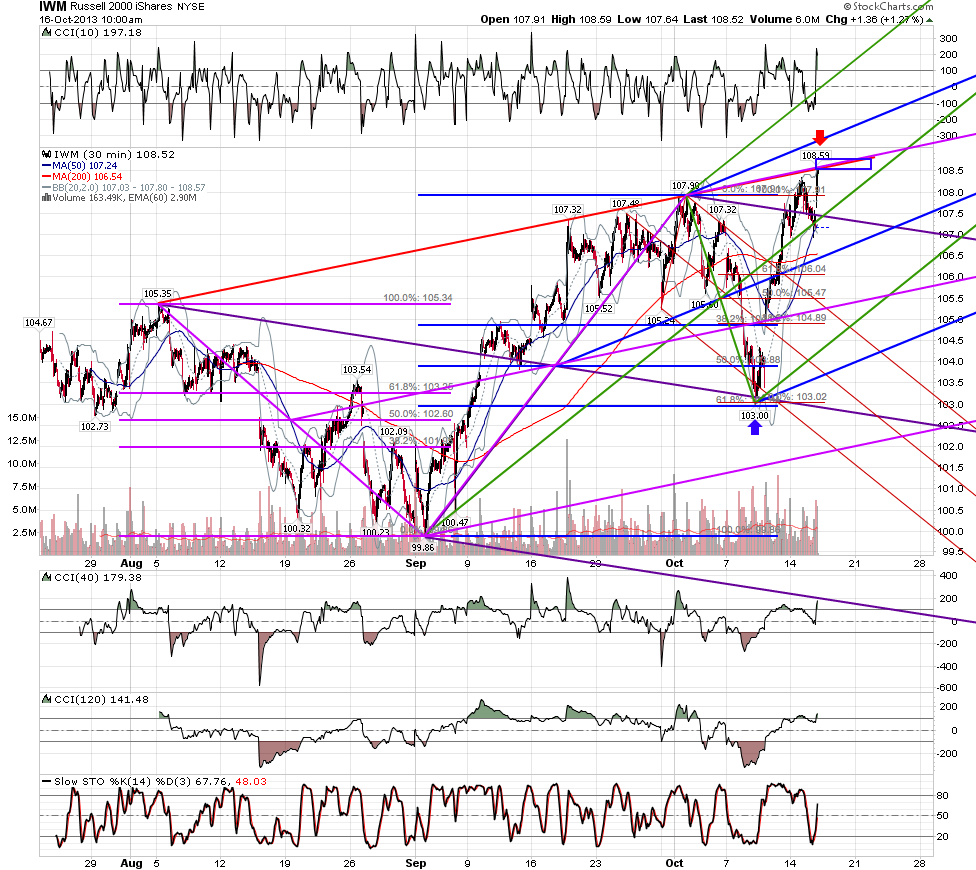The width and height of the screenshot is (976, 870).
Task: Click the green up triangle beside Chg
Action: point(929,20)
